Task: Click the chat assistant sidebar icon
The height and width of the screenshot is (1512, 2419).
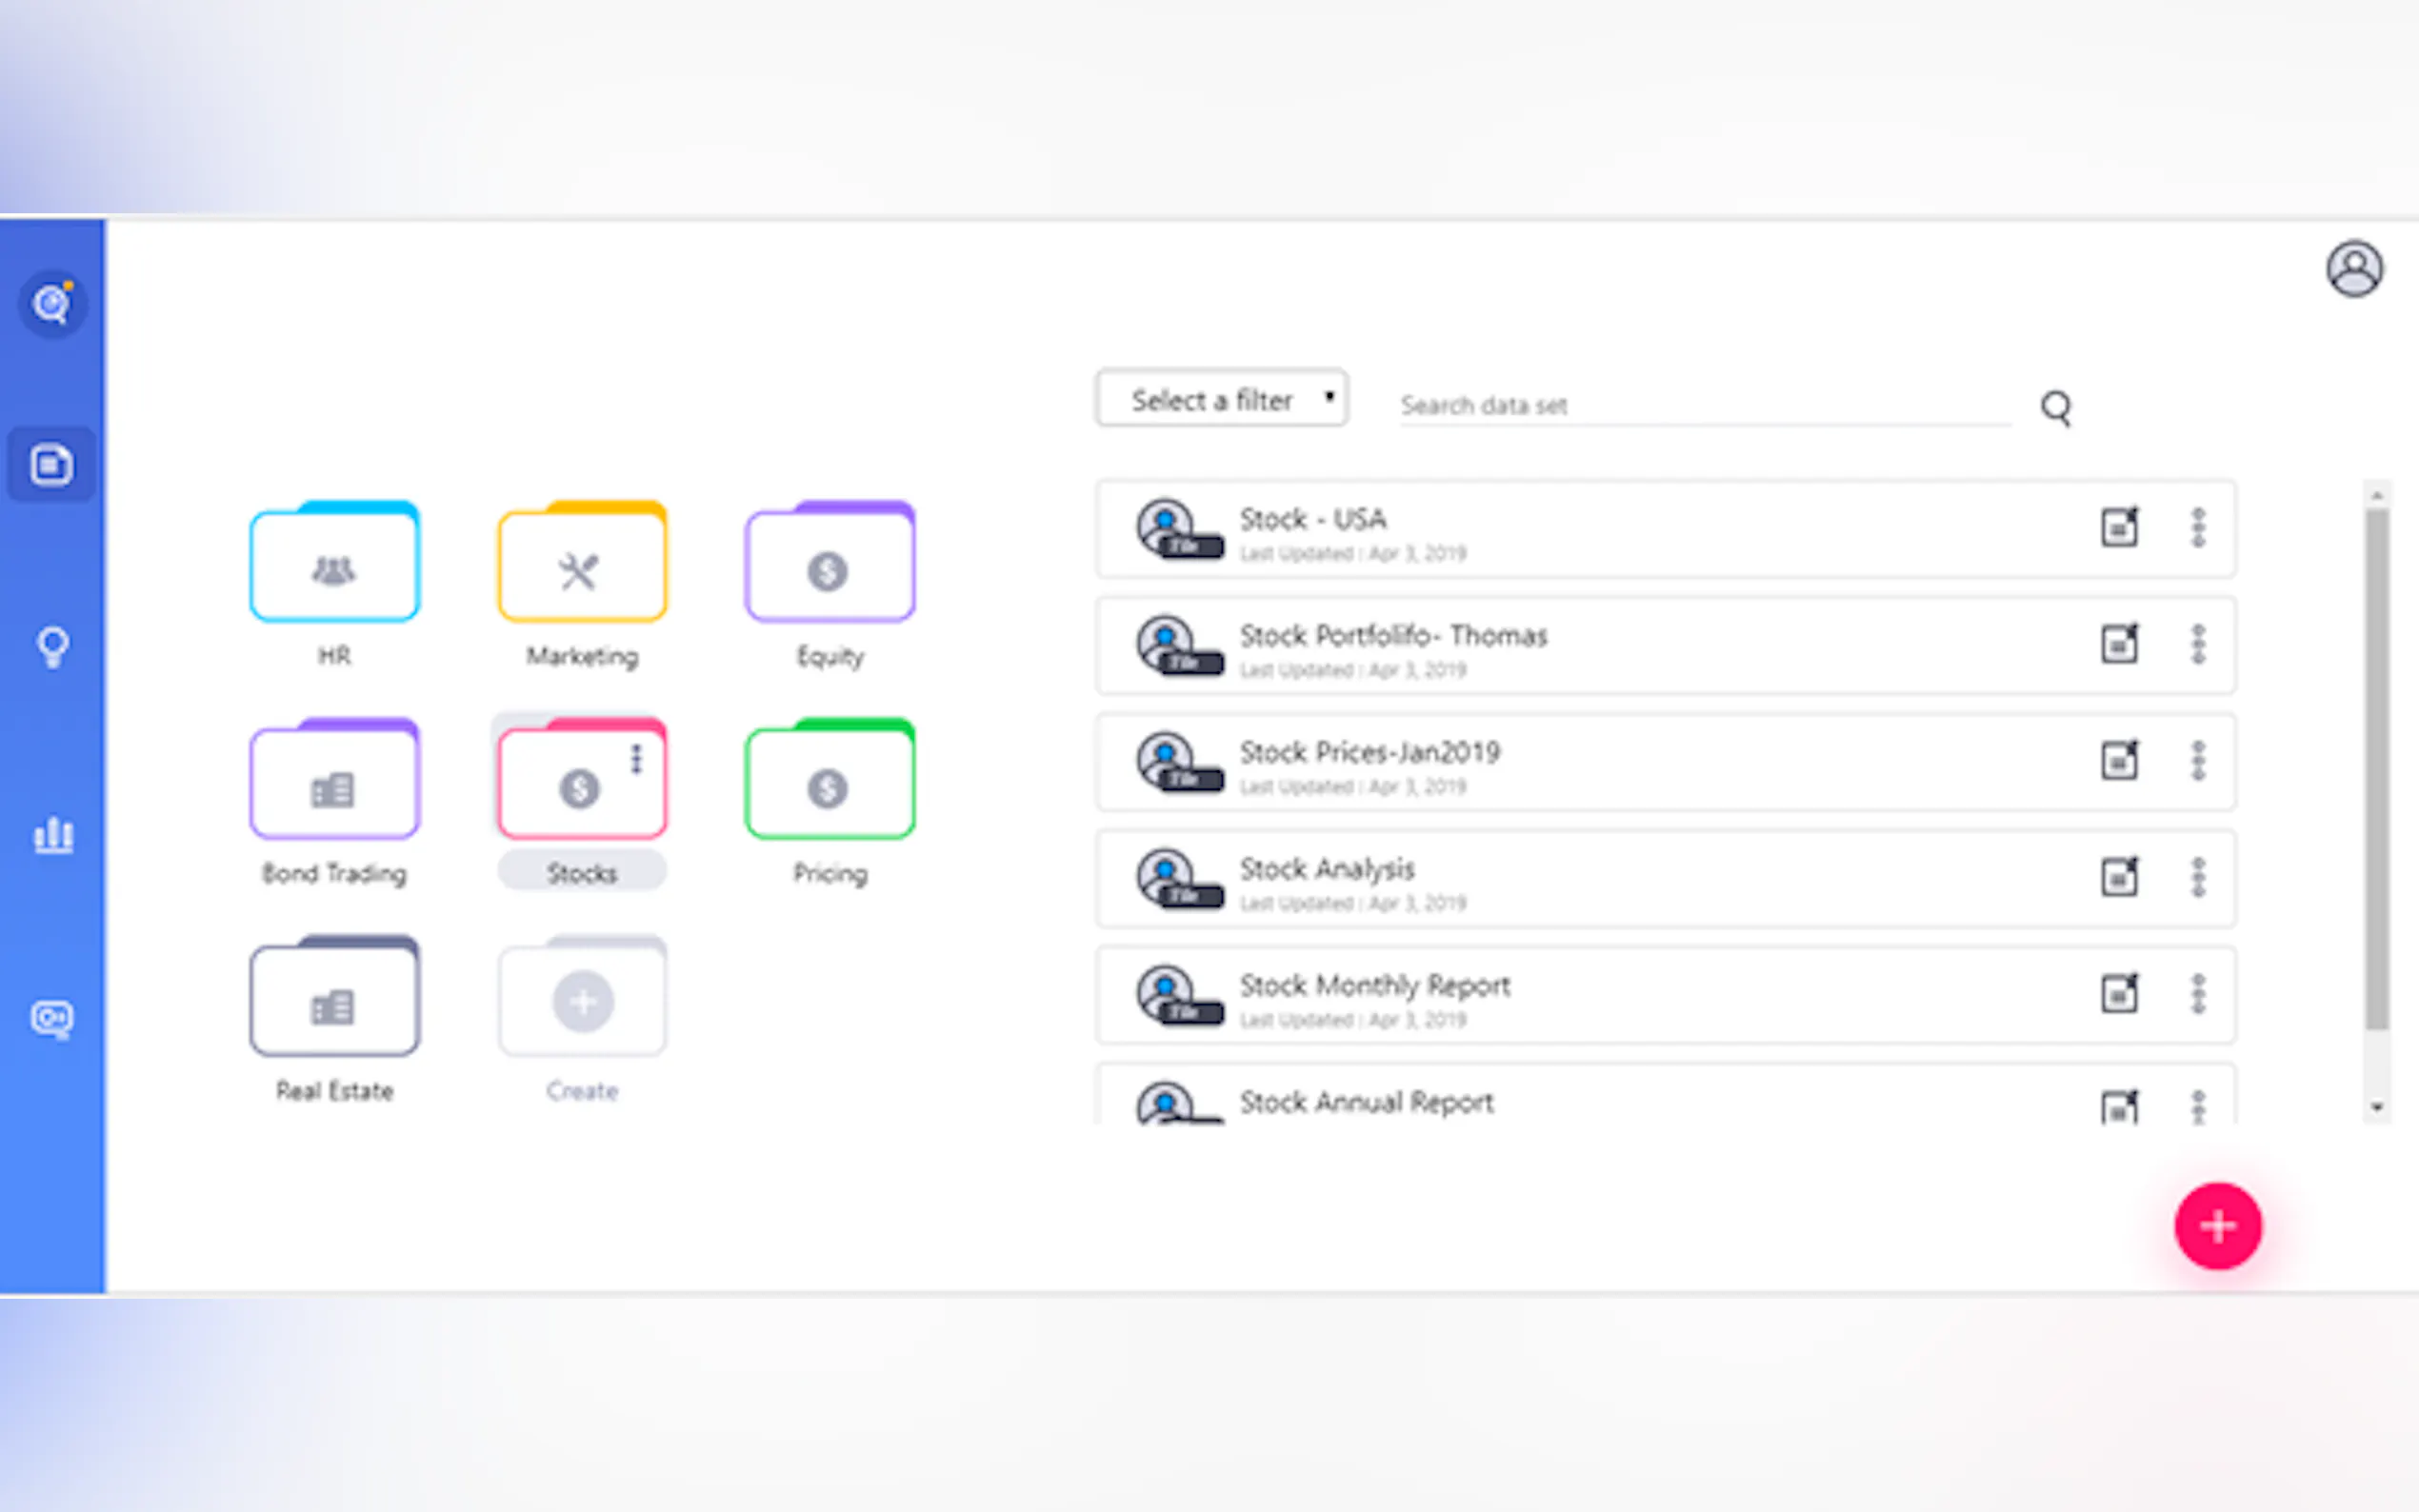Action: tap(52, 1018)
